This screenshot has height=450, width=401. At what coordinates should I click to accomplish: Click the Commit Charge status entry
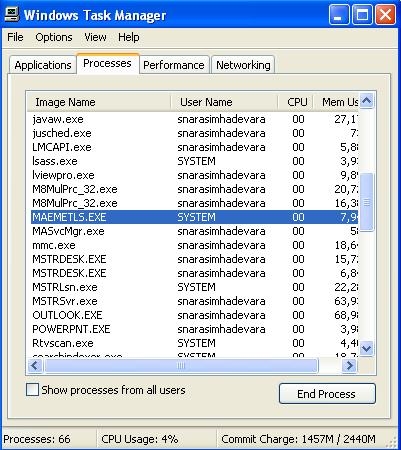pos(298,439)
